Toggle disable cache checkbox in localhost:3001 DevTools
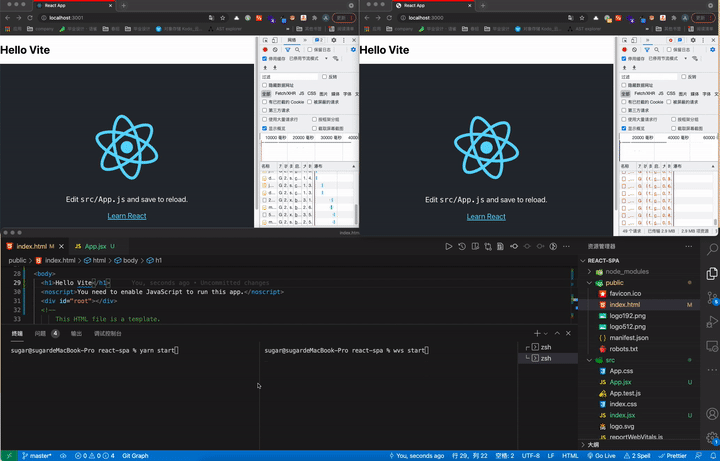 point(264,59)
